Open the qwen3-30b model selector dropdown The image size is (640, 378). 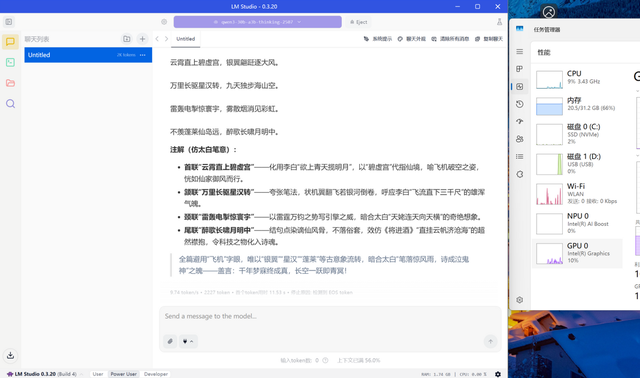coord(258,22)
